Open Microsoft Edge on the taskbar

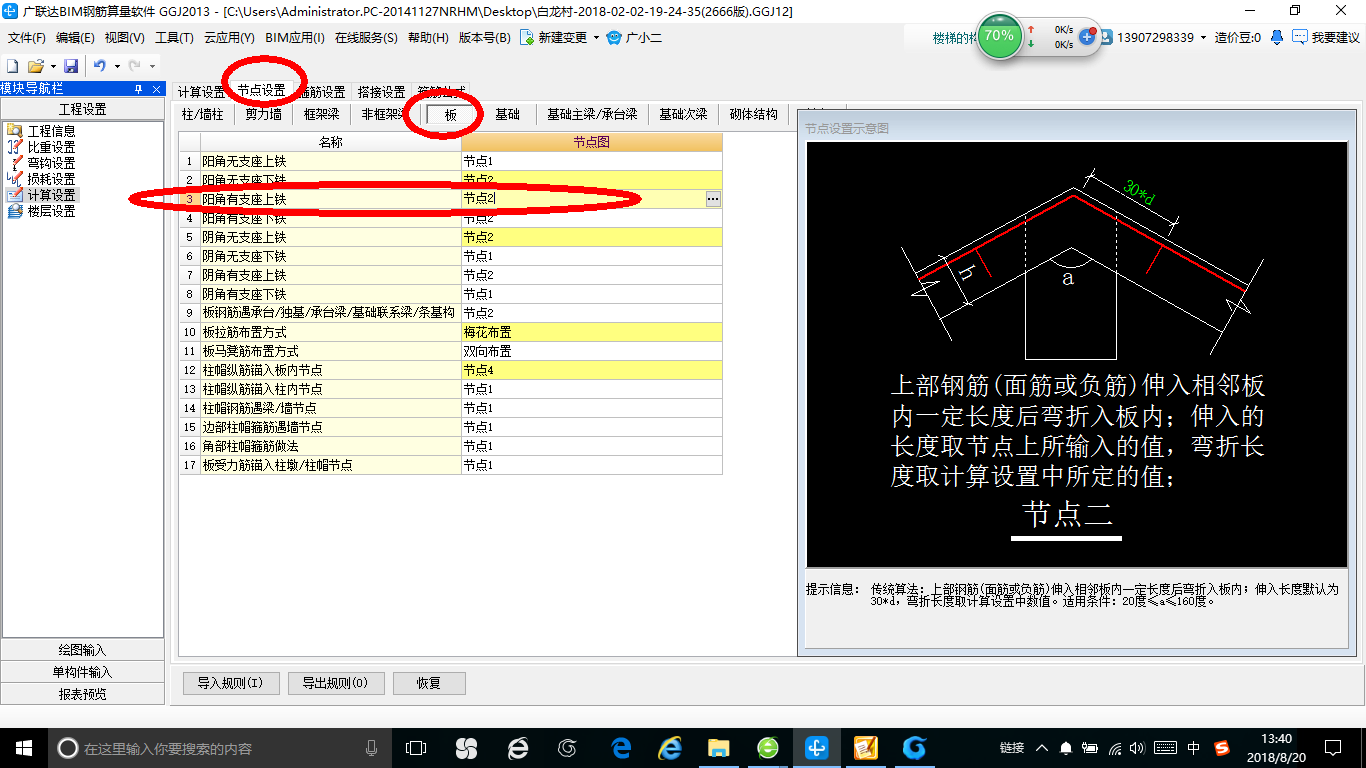point(622,748)
